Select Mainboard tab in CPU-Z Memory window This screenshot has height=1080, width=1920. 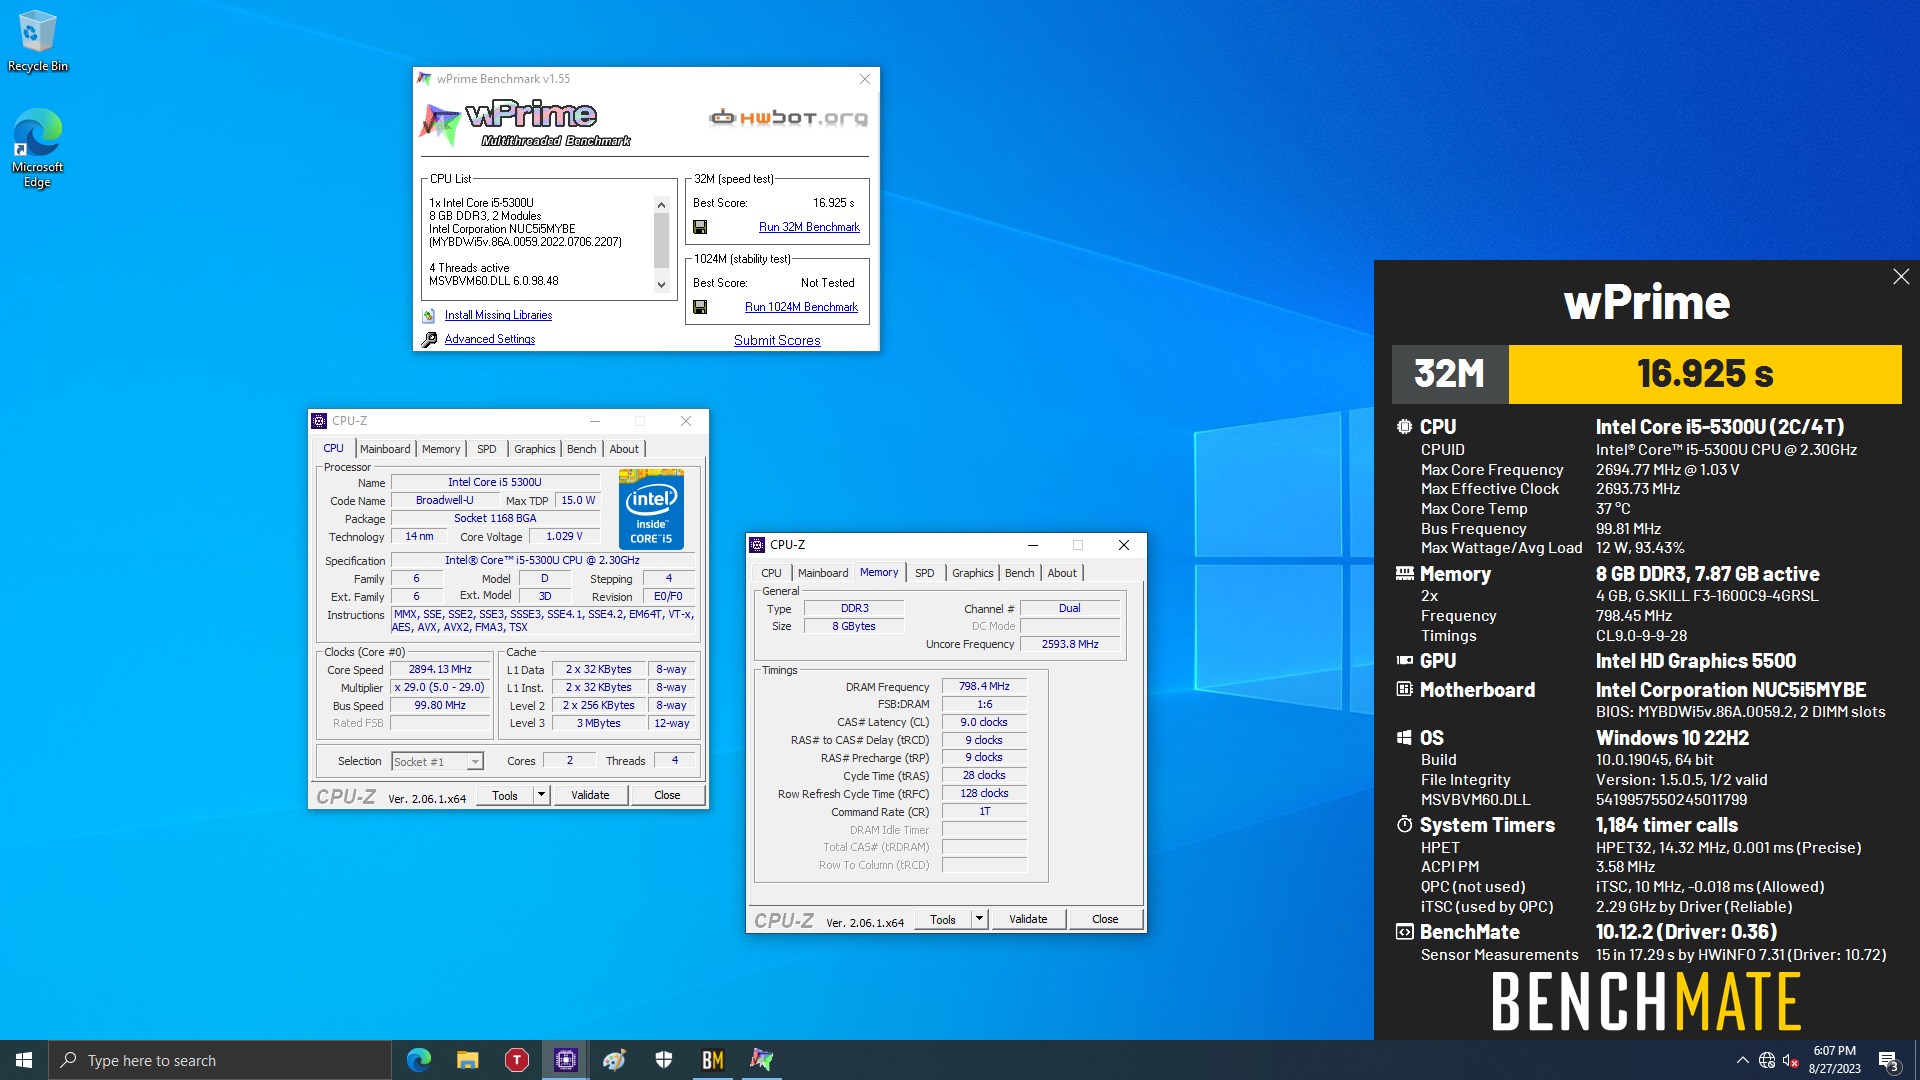coord(823,573)
